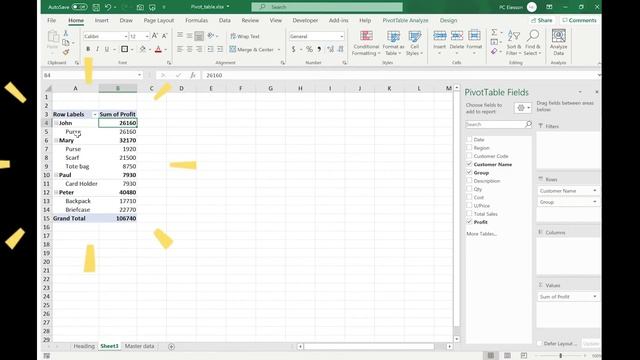Toggle Bold formatting
Image resolution: width=640 pixels, height=360 pixels.
point(88,49)
